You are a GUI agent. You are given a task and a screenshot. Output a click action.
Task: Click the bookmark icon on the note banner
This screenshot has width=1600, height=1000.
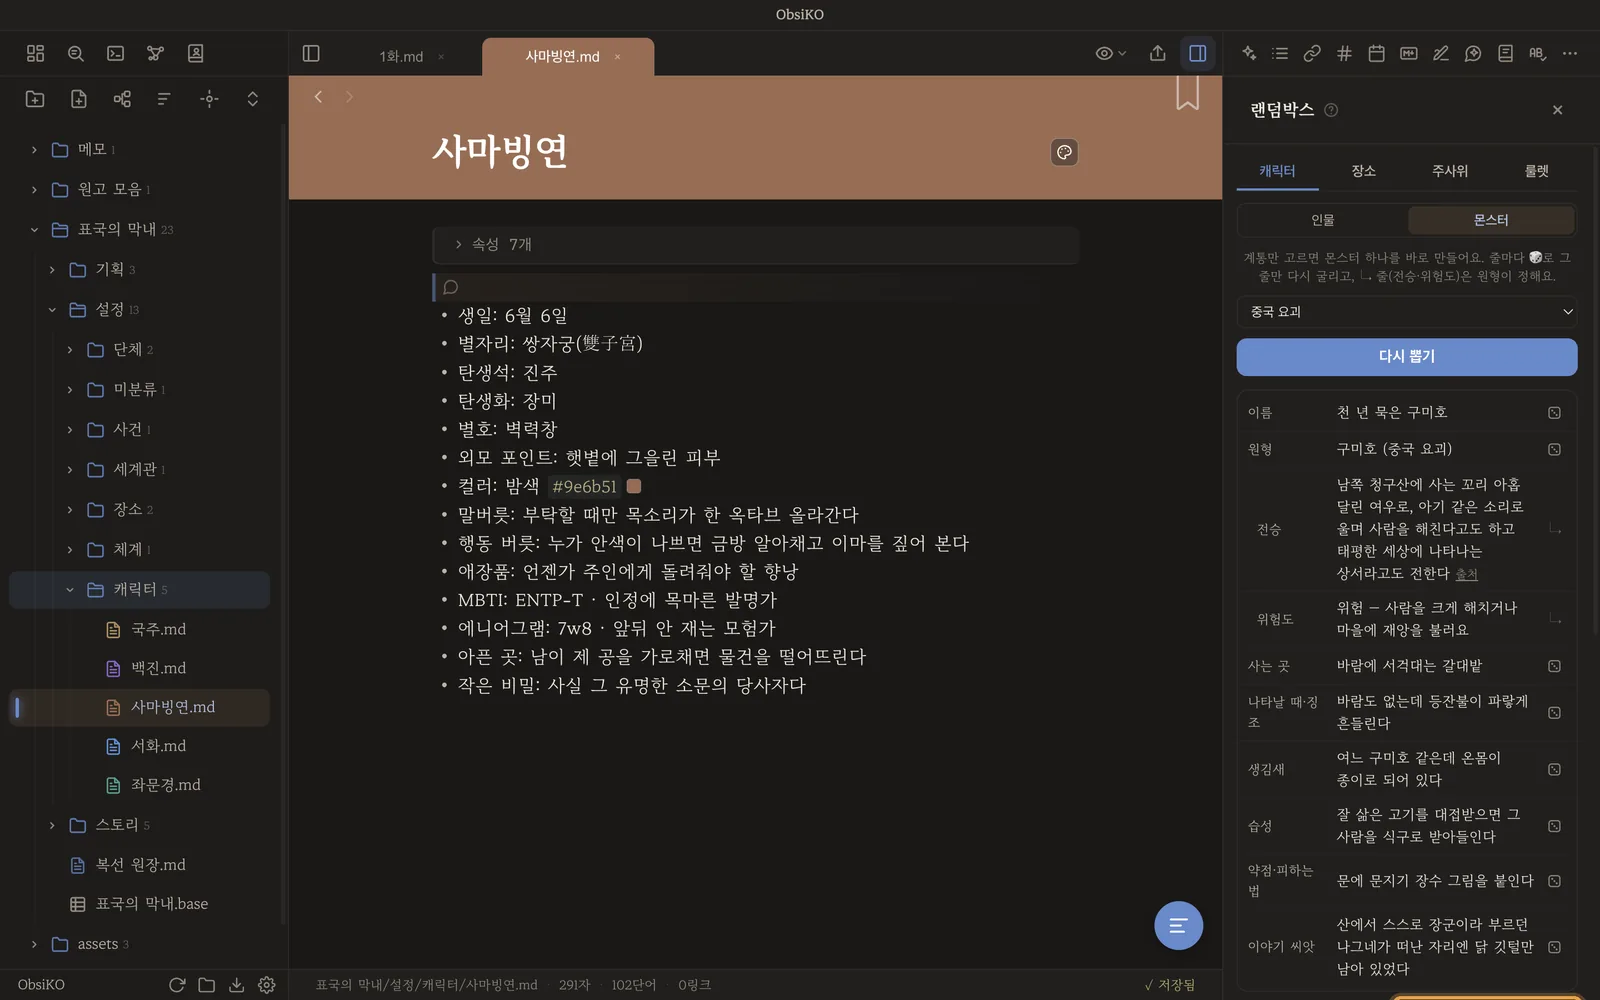1187,93
